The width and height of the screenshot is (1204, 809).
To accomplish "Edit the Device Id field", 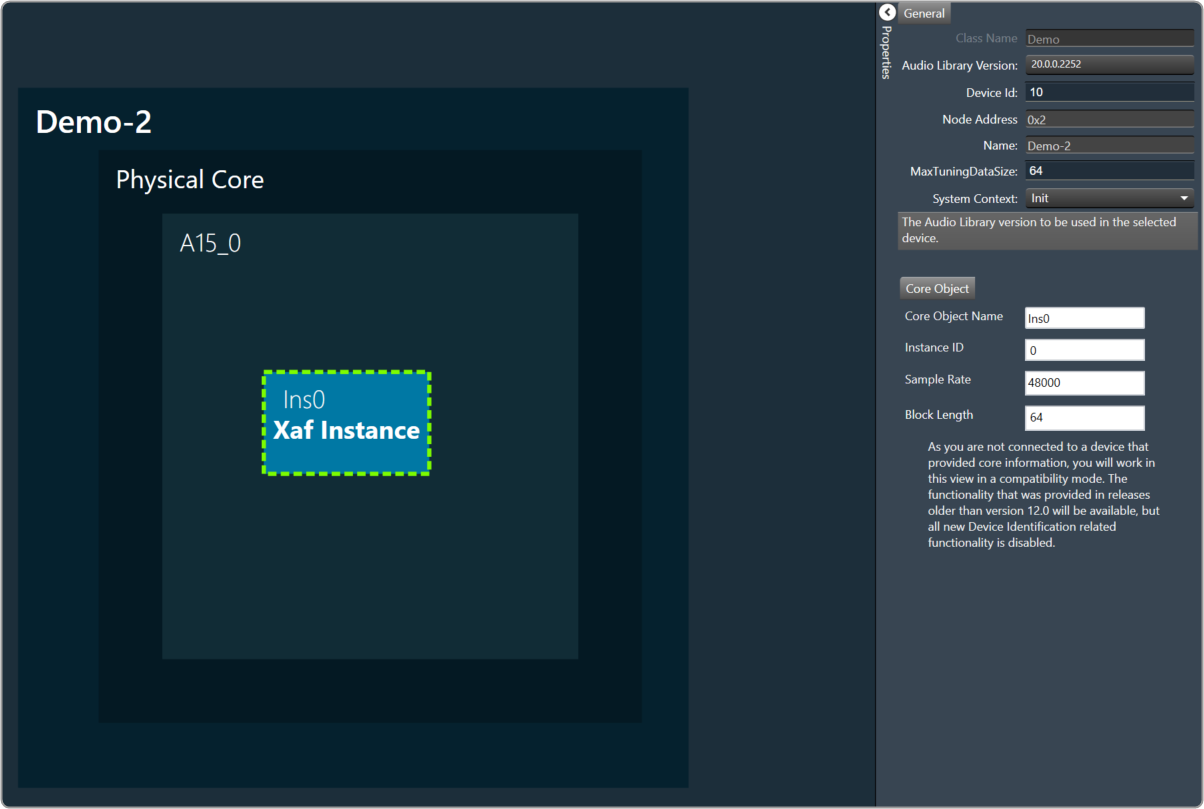I will [x=1109, y=92].
